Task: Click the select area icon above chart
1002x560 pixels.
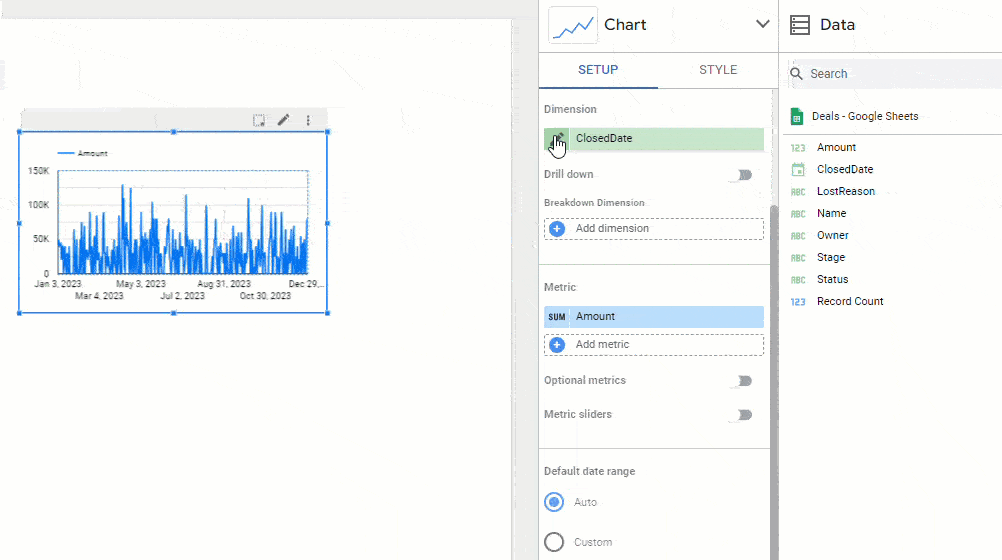Action: (259, 120)
